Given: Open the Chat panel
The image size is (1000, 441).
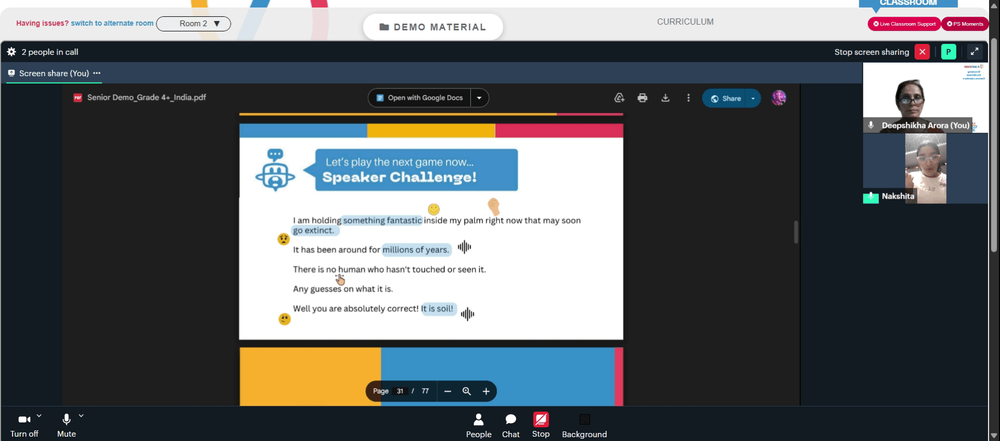Looking at the screenshot, I should [511, 426].
